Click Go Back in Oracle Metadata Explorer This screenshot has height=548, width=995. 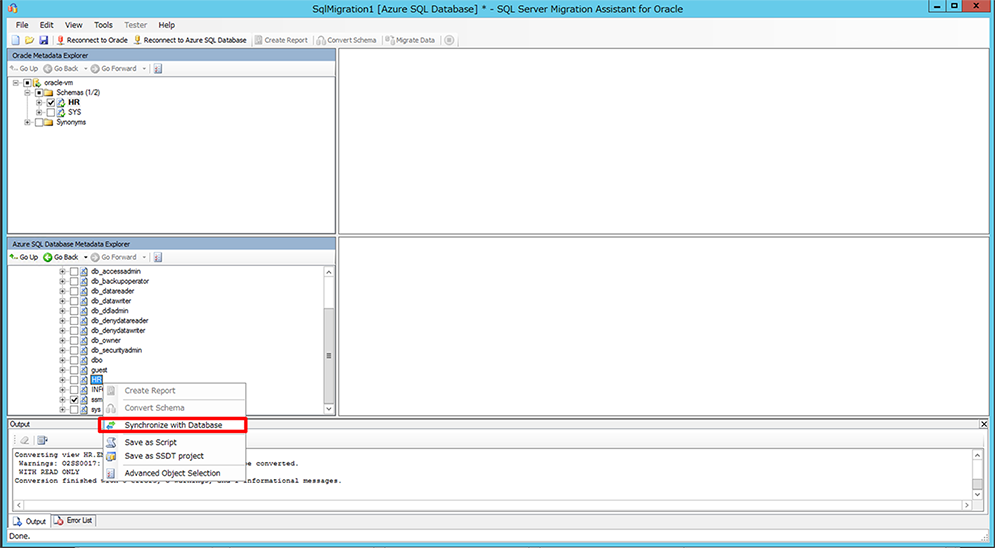click(61, 68)
